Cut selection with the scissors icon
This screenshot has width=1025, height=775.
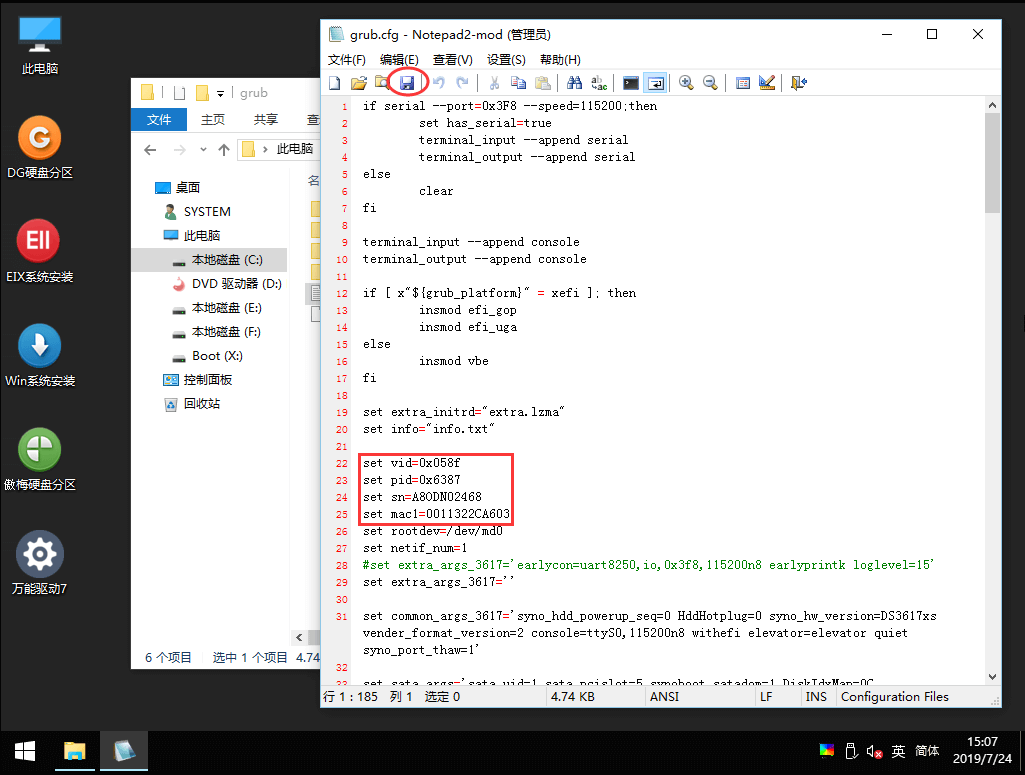tap(493, 83)
